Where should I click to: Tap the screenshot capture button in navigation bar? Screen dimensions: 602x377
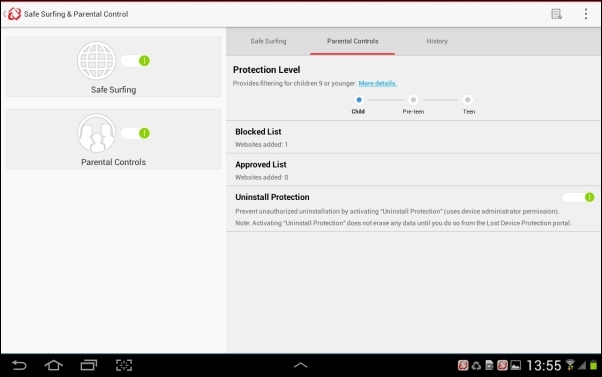(x=124, y=365)
